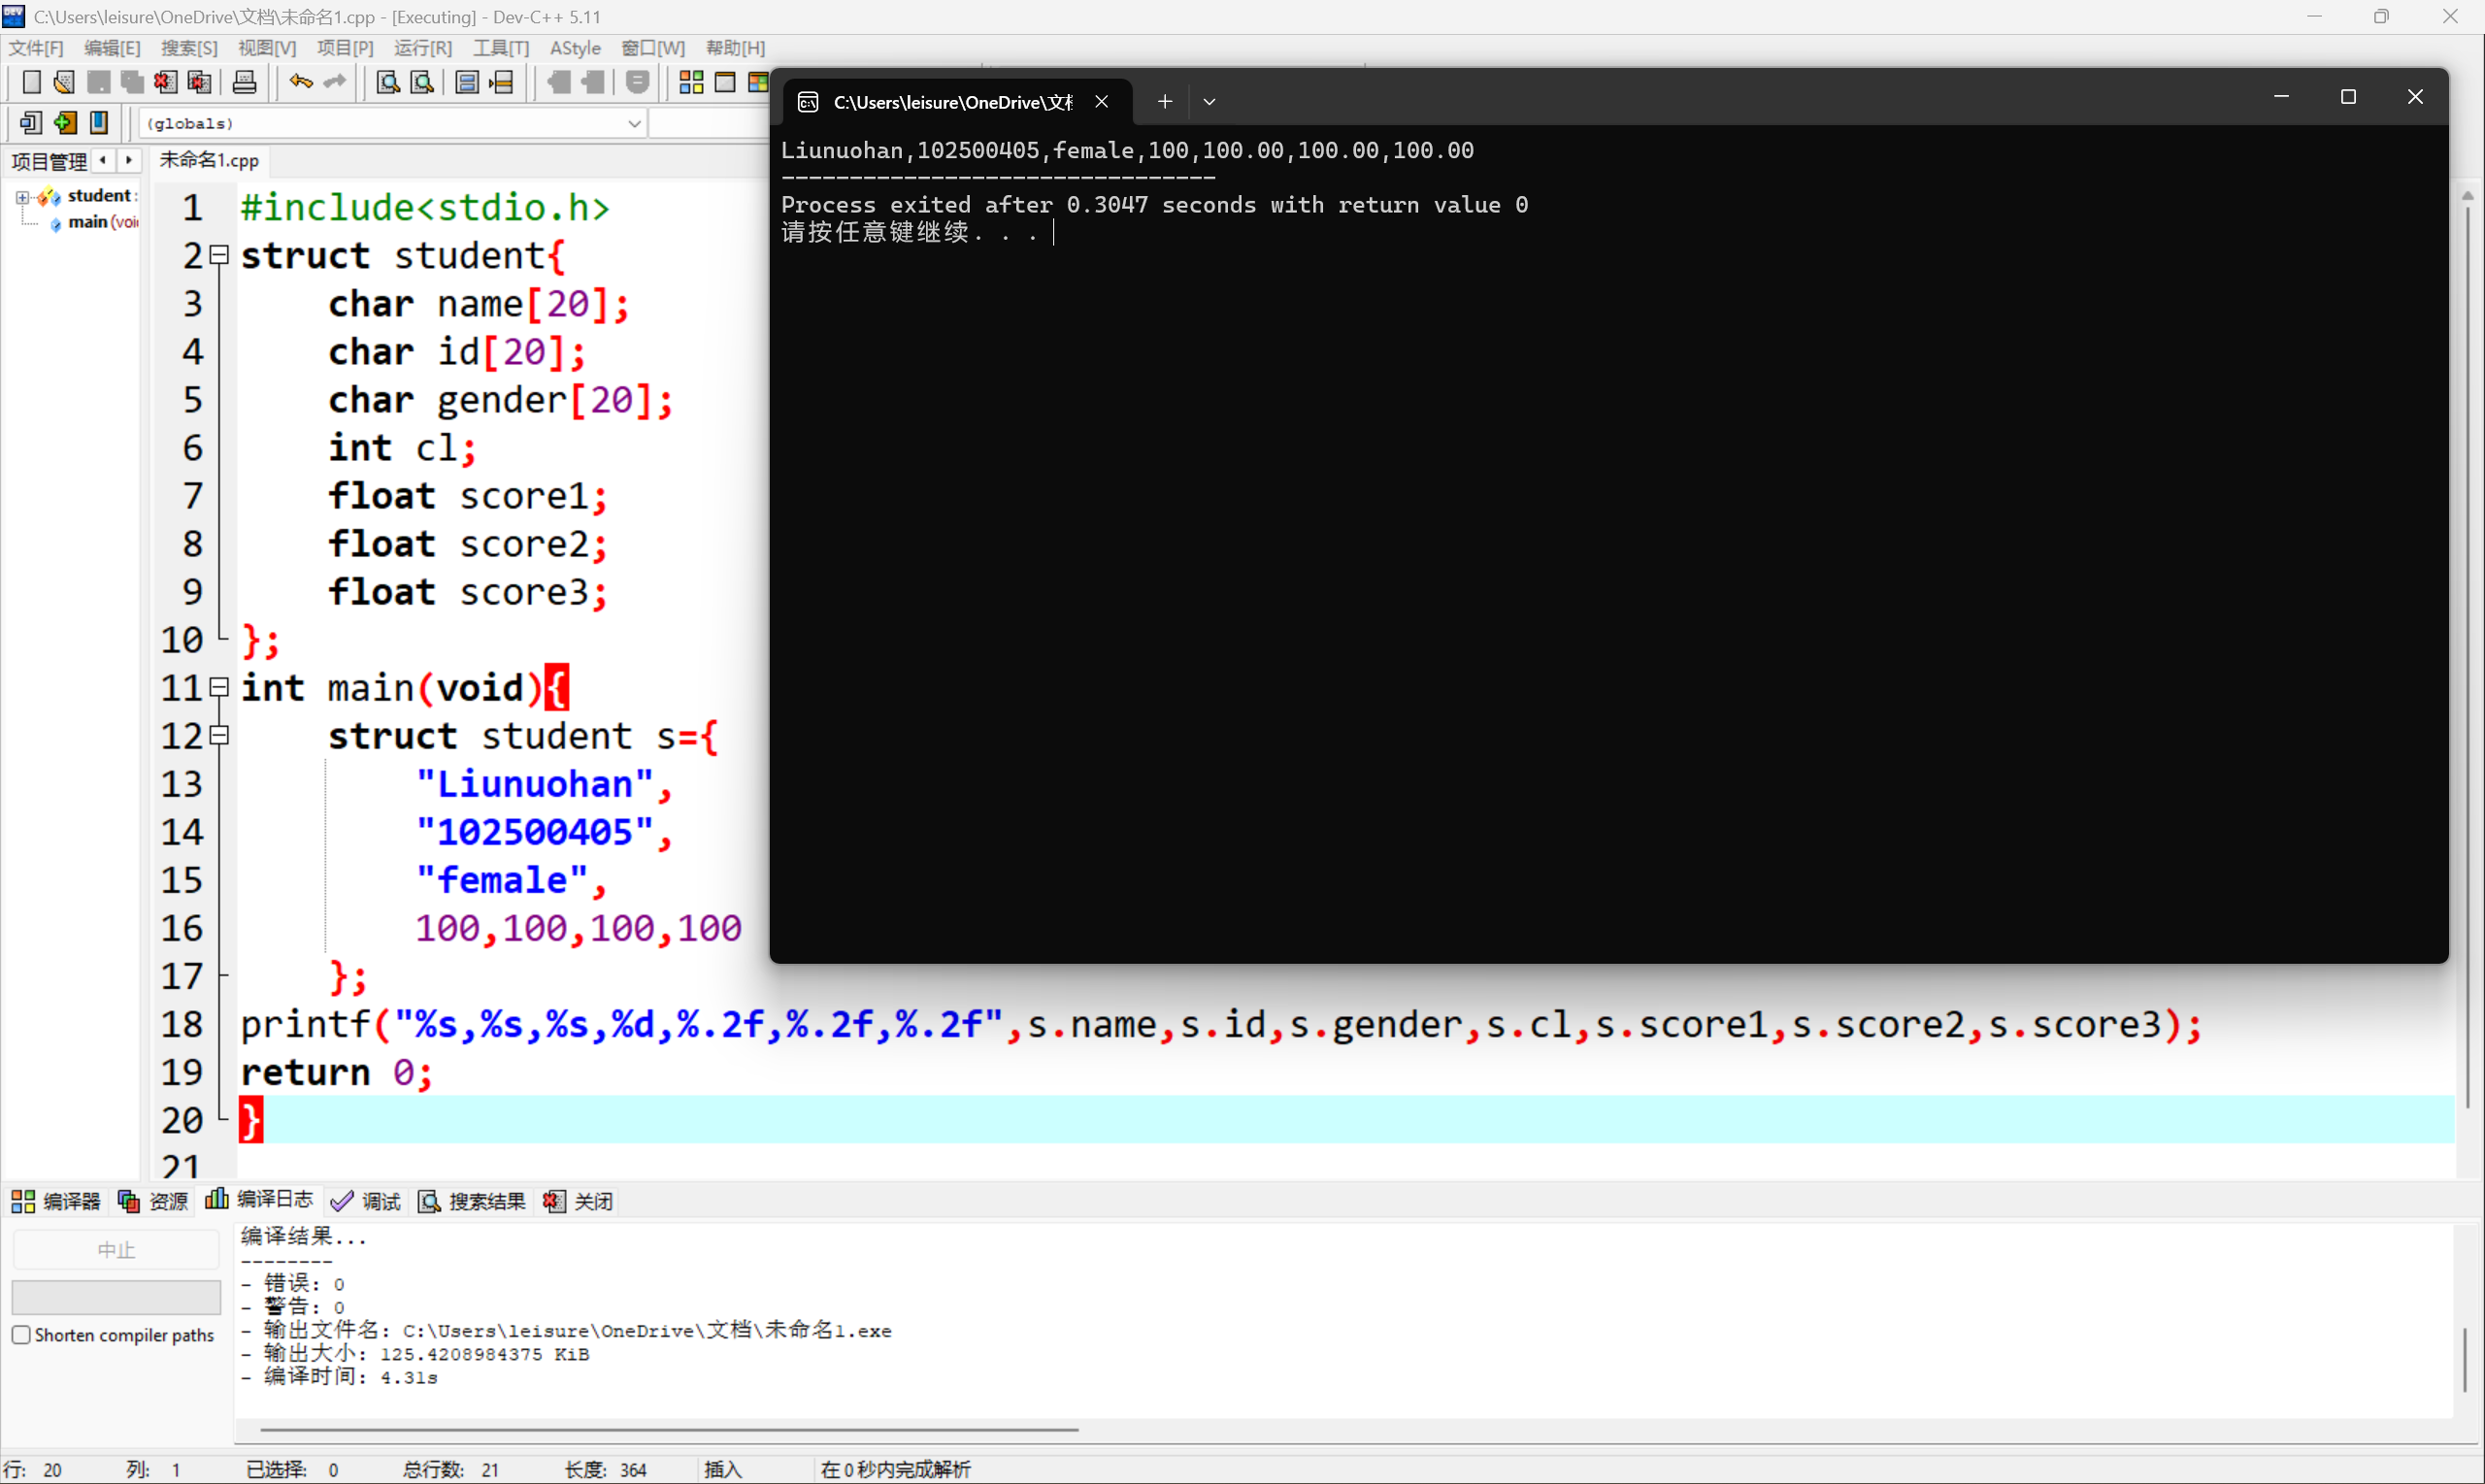Open the terminal tab list chevron

(x=1210, y=101)
